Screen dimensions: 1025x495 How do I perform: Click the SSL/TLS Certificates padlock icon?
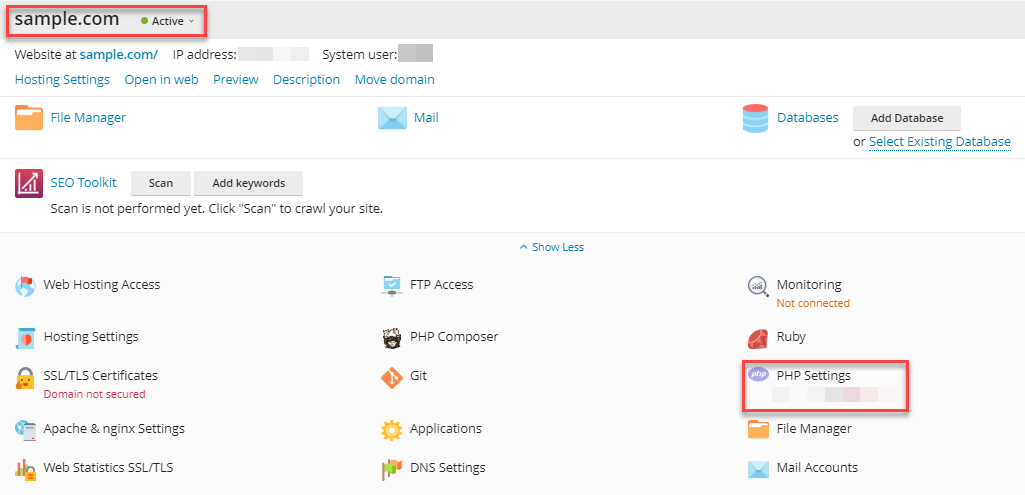(25, 378)
